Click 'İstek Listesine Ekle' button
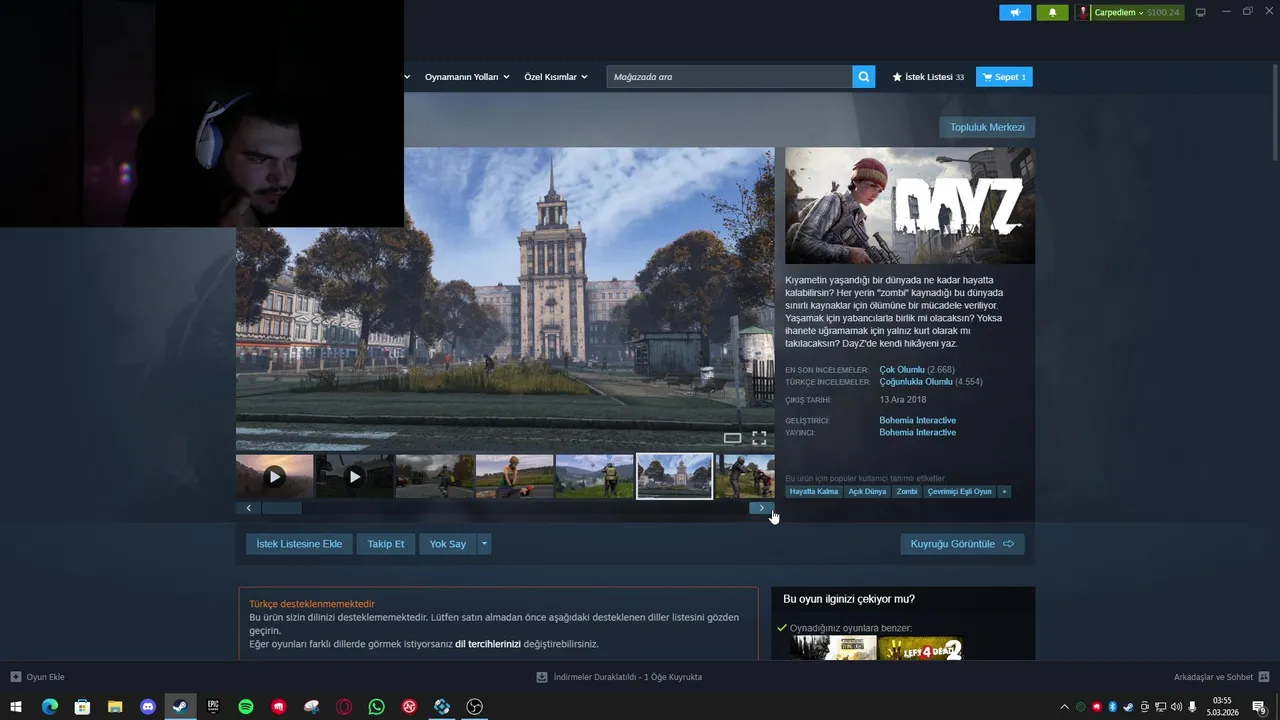 [299, 544]
